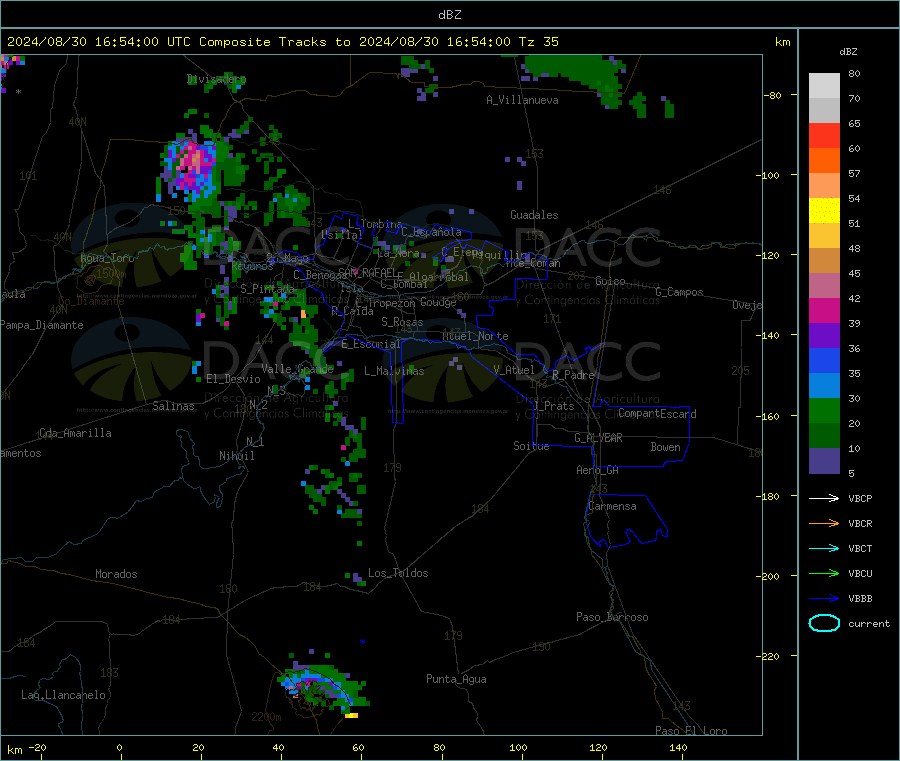Click the timestamp 2024/08/30 16:54:00 UTC header
Image resolution: width=900 pixels, height=761 pixels.
coord(99,42)
